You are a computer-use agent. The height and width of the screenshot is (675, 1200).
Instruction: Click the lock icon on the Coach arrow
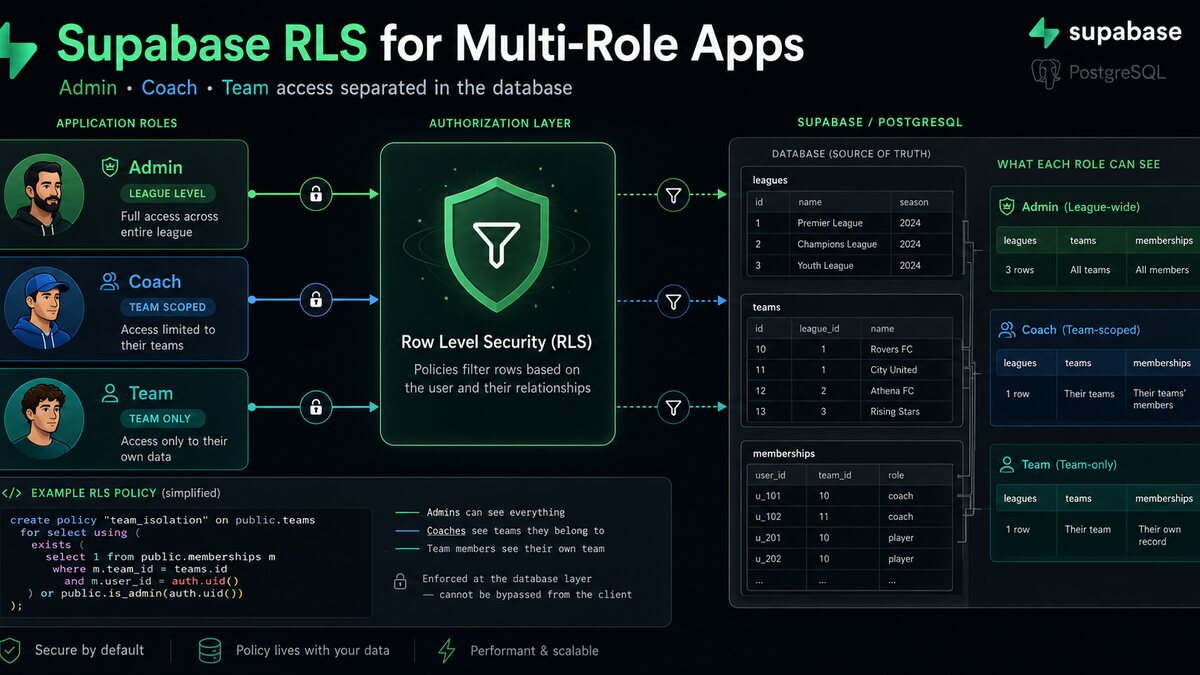[x=316, y=299]
